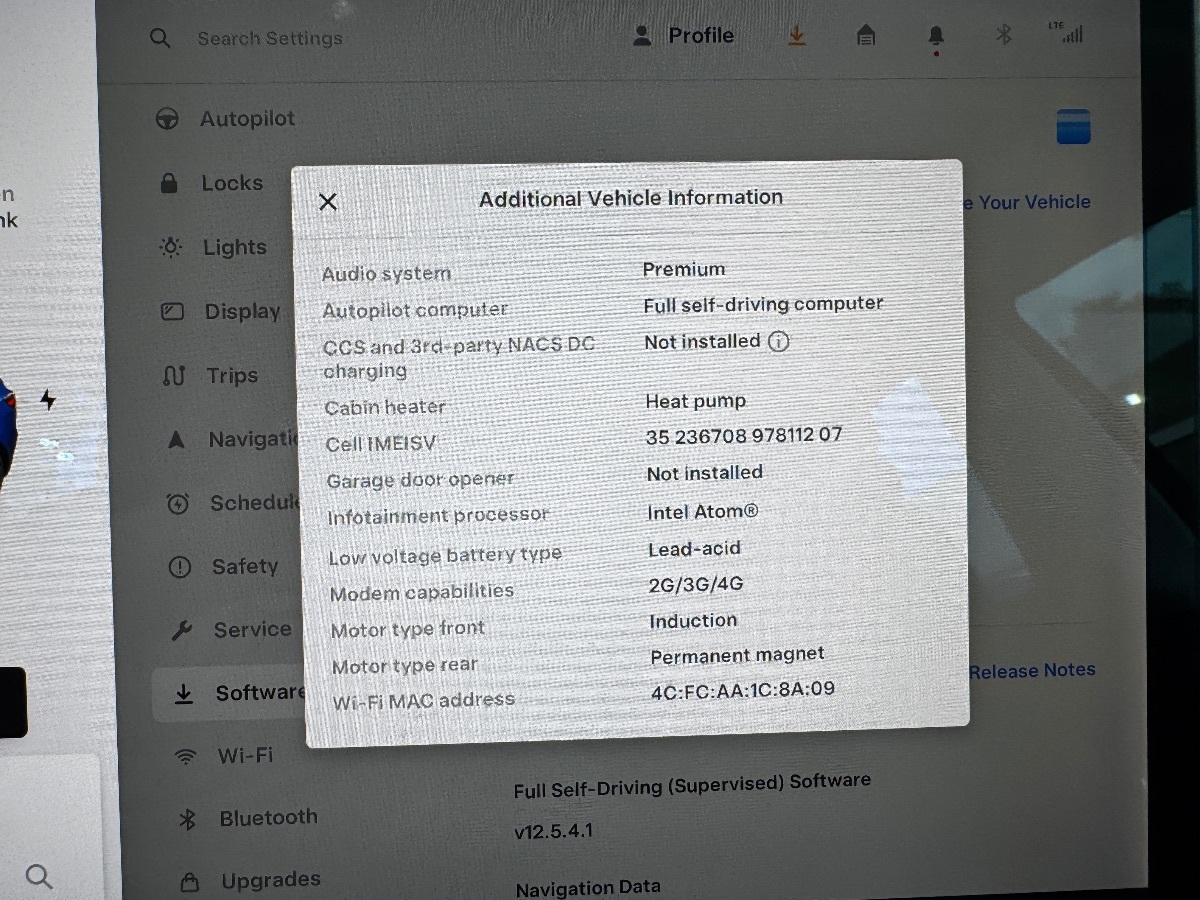Screen dimensions: 1200x900
Task: Click the Autopilot steering wheel icon
Action: (x=167, y=119)
